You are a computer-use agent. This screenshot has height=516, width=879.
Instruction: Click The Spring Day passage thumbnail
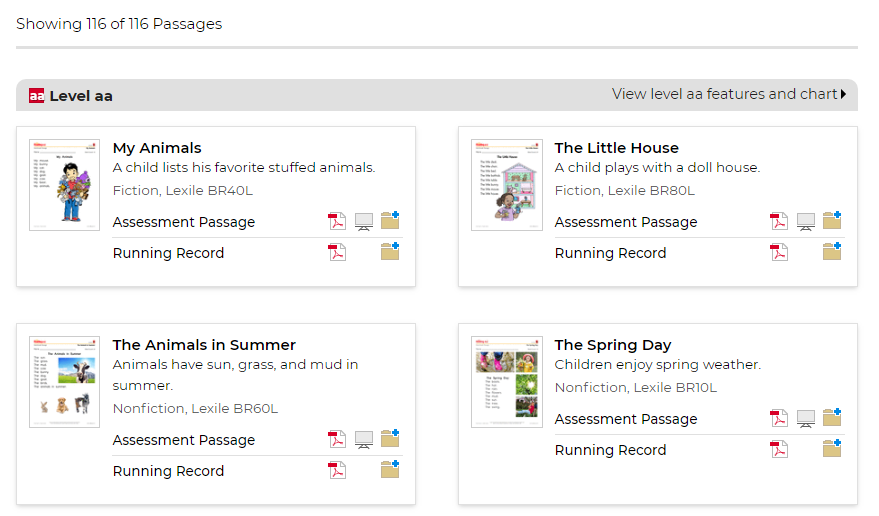tap(507, 382)
